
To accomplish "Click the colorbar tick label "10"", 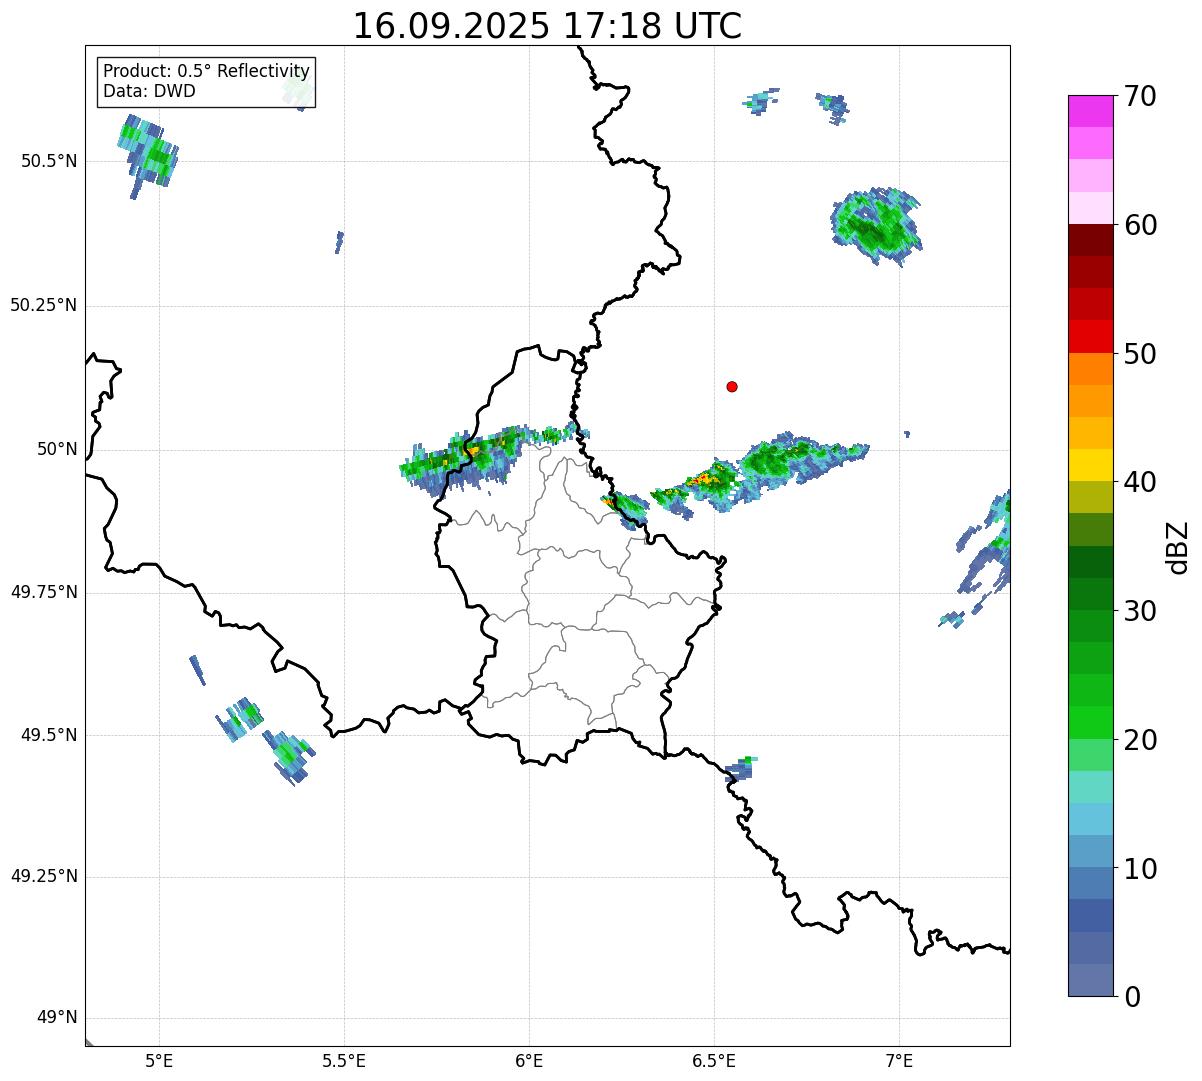I will [x=1140, y=869].
